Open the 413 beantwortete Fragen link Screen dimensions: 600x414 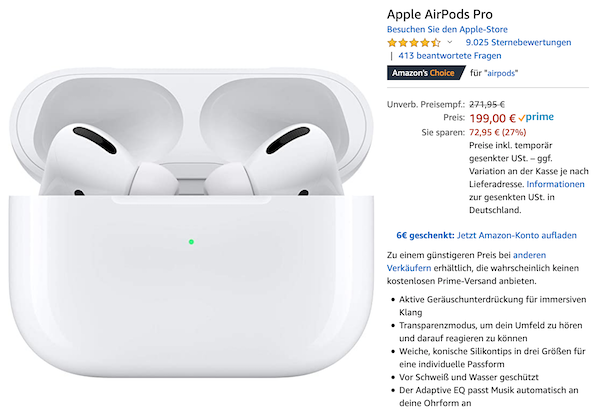tap(450, 55)
